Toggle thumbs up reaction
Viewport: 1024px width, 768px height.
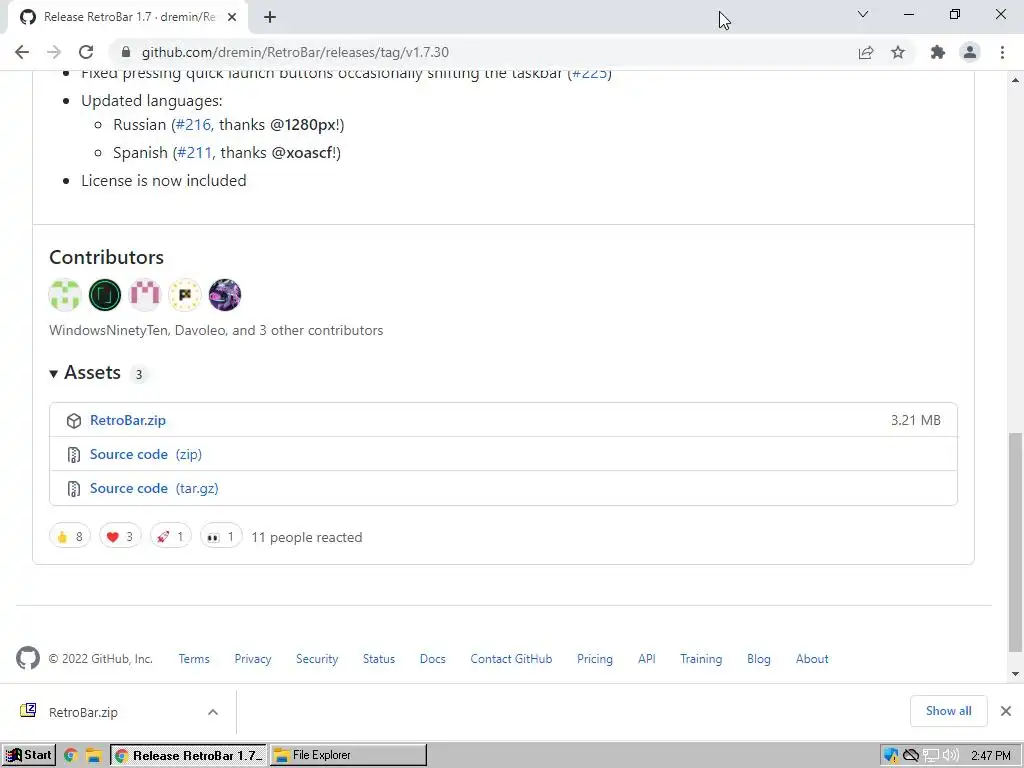point(70,537)
